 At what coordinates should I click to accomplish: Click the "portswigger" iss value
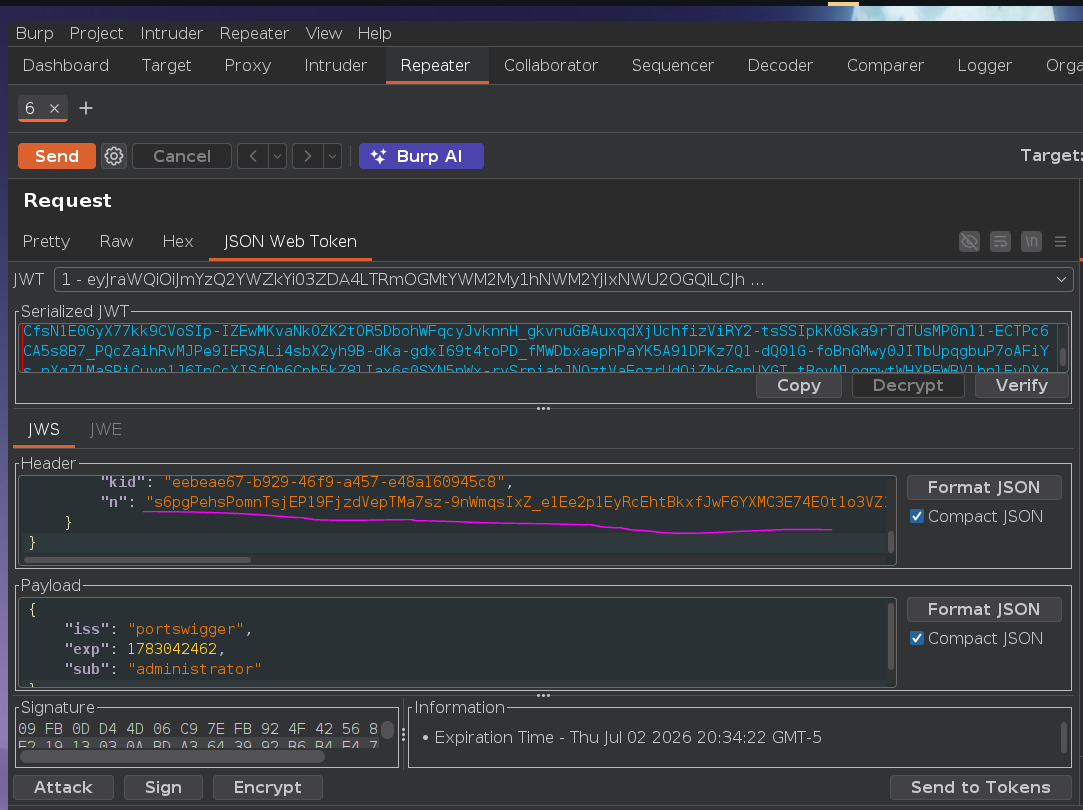pyautogui.click(x=186, y=629)
